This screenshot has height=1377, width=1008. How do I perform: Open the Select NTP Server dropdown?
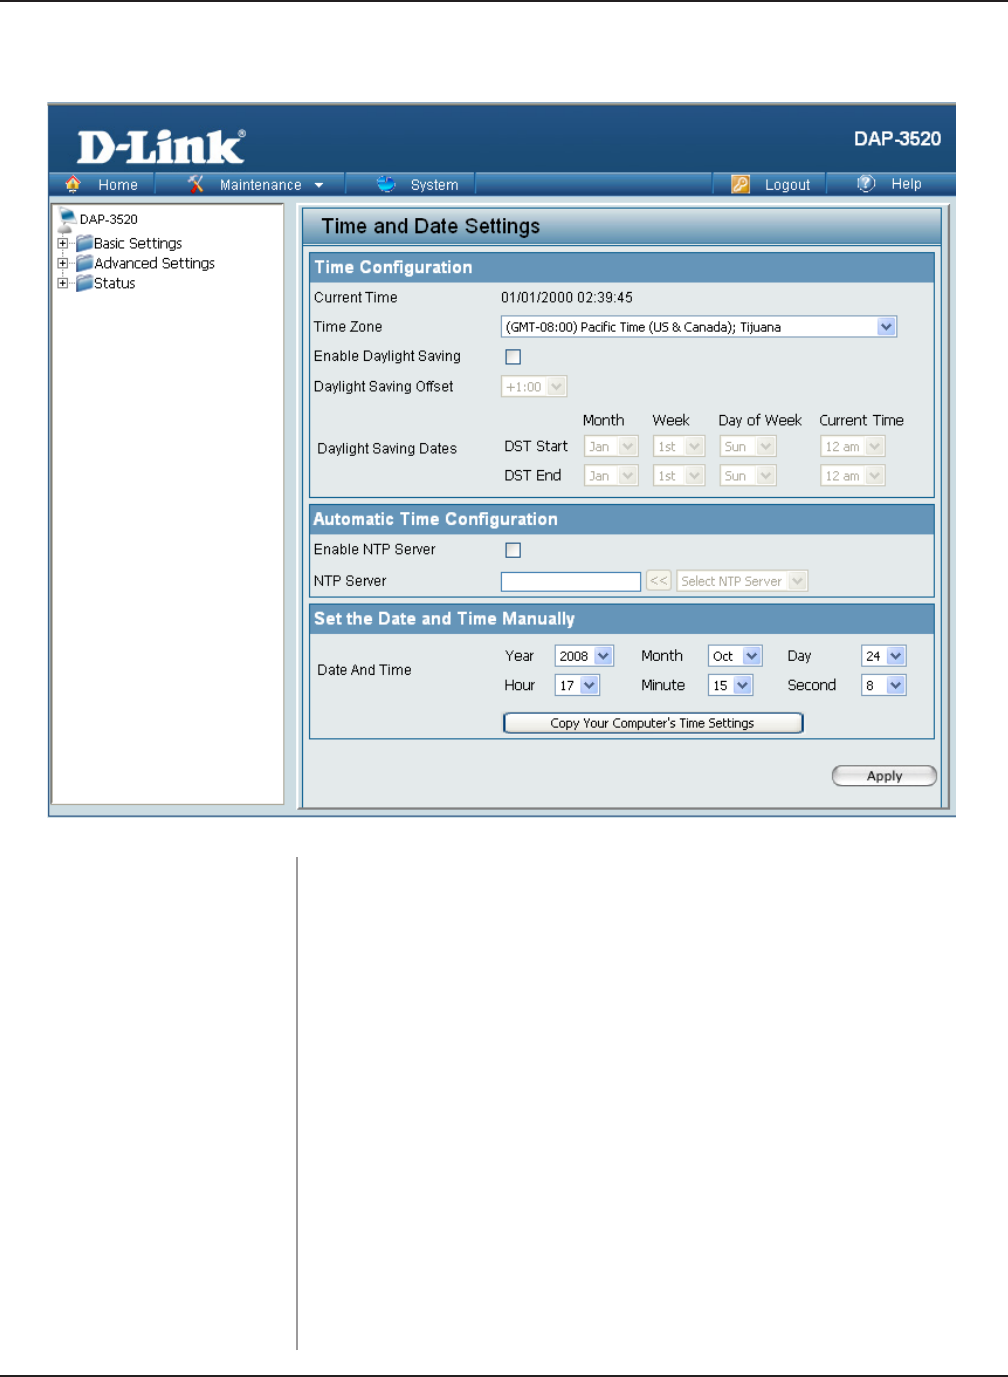click(742, 581)
